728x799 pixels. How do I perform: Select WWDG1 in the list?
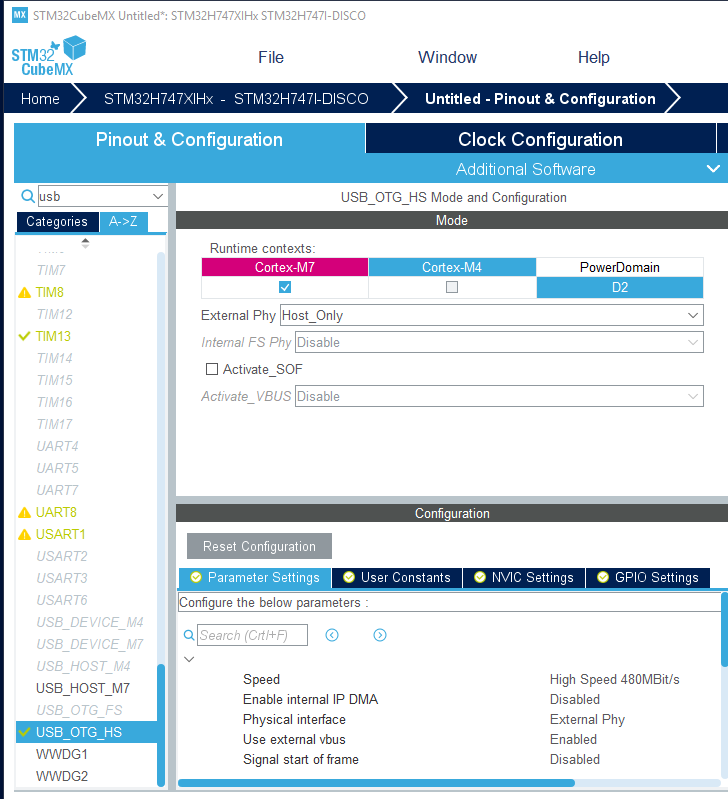pos(62,754)
